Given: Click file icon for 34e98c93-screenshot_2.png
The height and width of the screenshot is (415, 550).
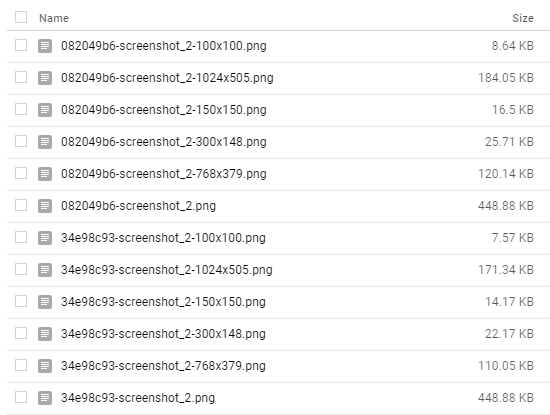Looking at the screenshot, I should click(45, 398).
